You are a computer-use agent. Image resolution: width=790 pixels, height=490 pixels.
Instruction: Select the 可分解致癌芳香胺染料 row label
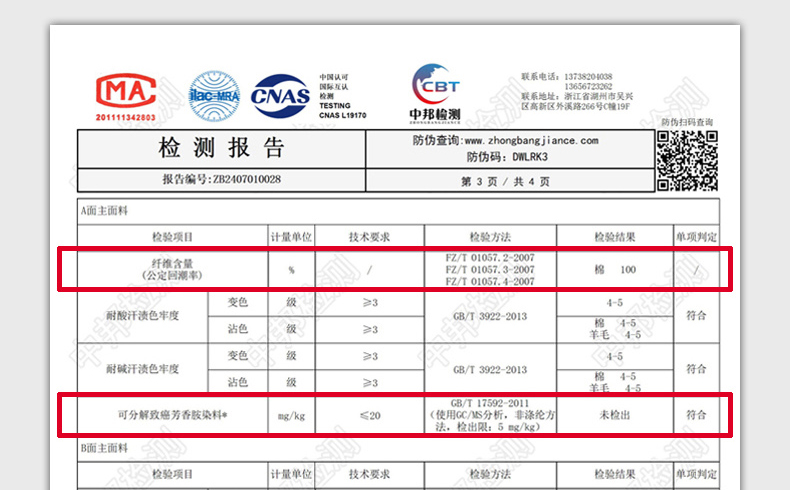(x=167, y=414)
